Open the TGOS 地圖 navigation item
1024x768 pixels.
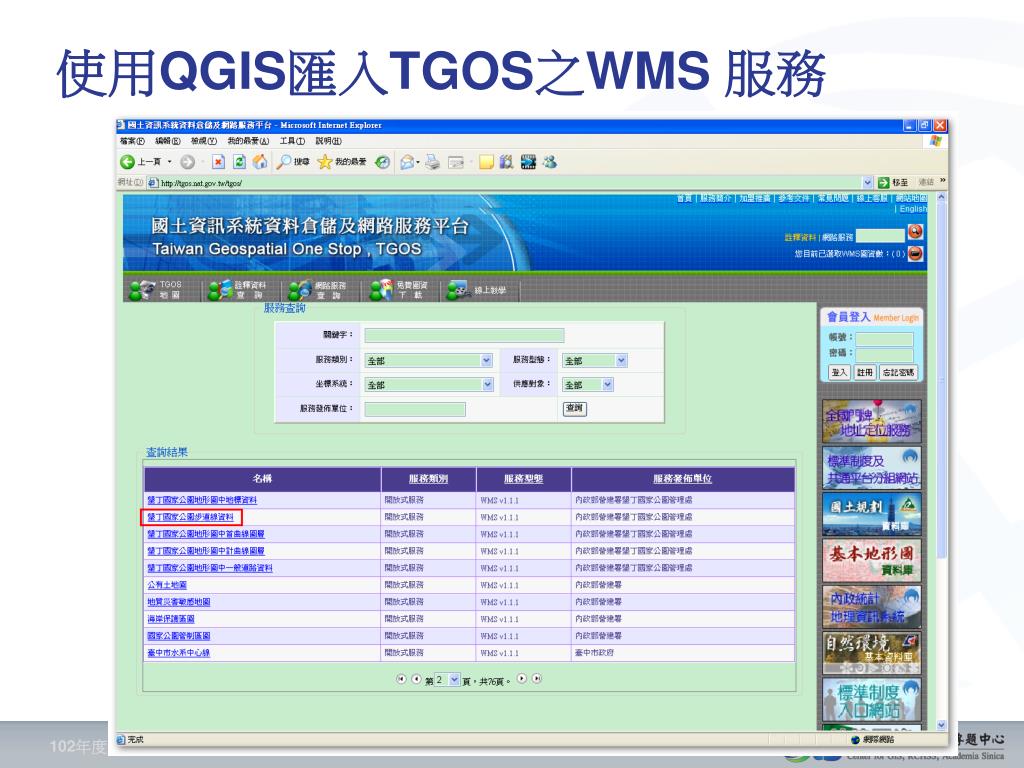pos(156,289)
